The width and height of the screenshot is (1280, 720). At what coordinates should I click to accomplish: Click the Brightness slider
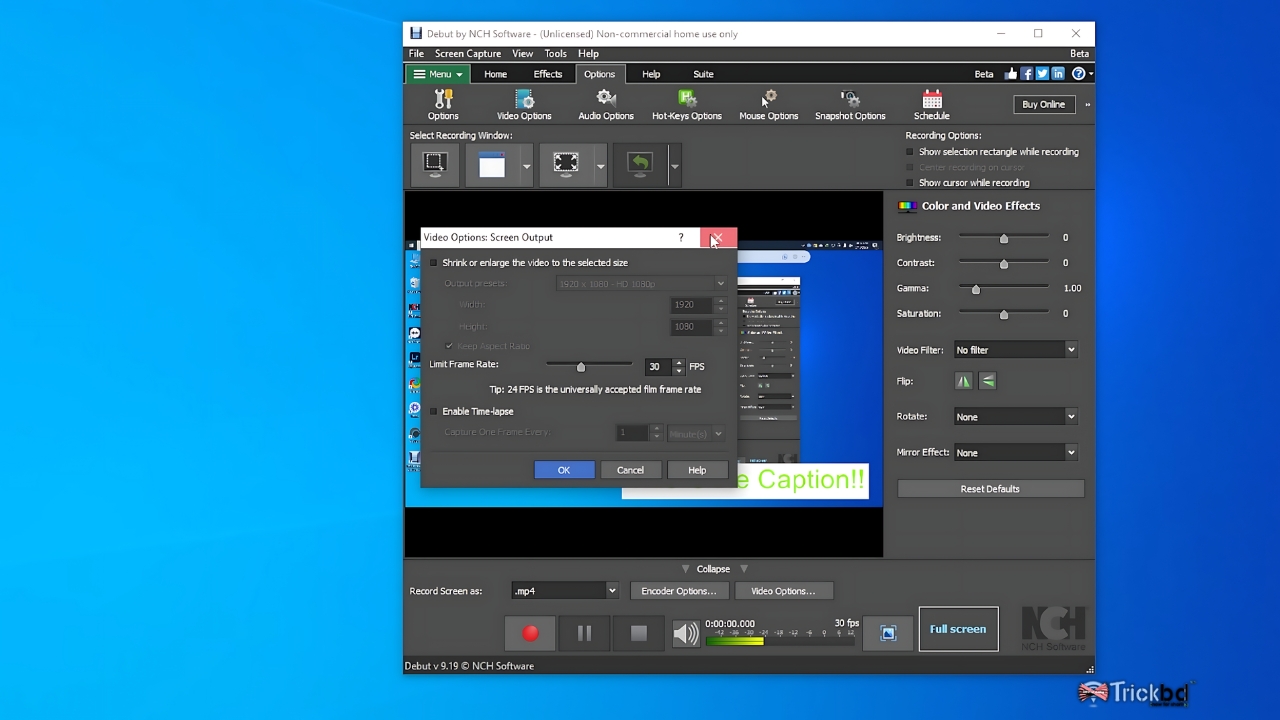coord(1004,238)
